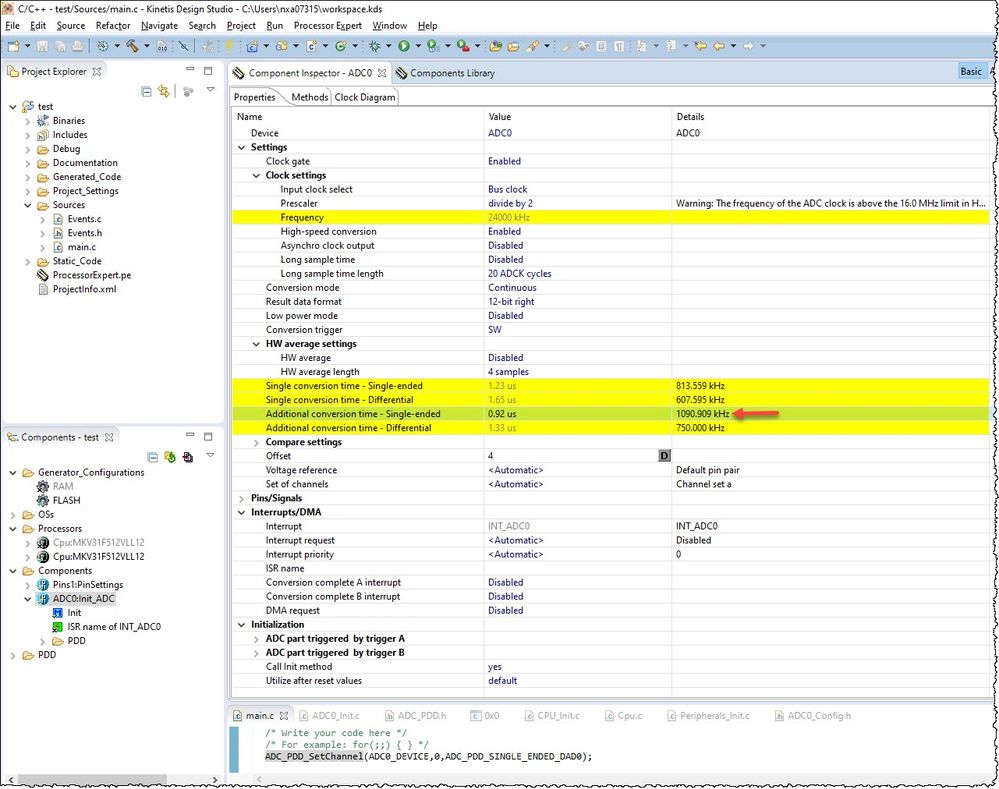Open the Project menu
The height and width of the screenshot is (789, 999).
pos(241,25)
